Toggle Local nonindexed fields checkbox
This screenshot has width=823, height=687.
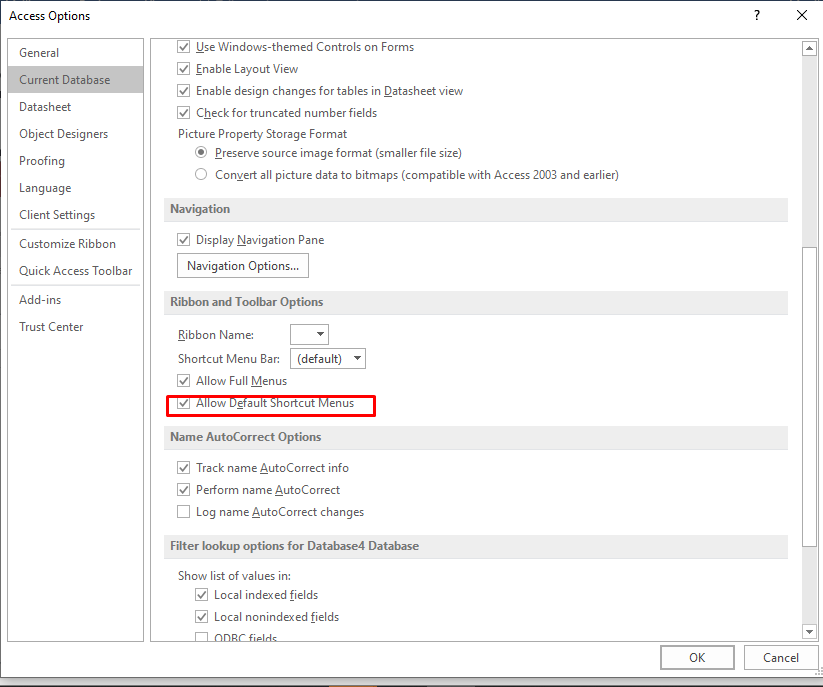tap(202, 617)
